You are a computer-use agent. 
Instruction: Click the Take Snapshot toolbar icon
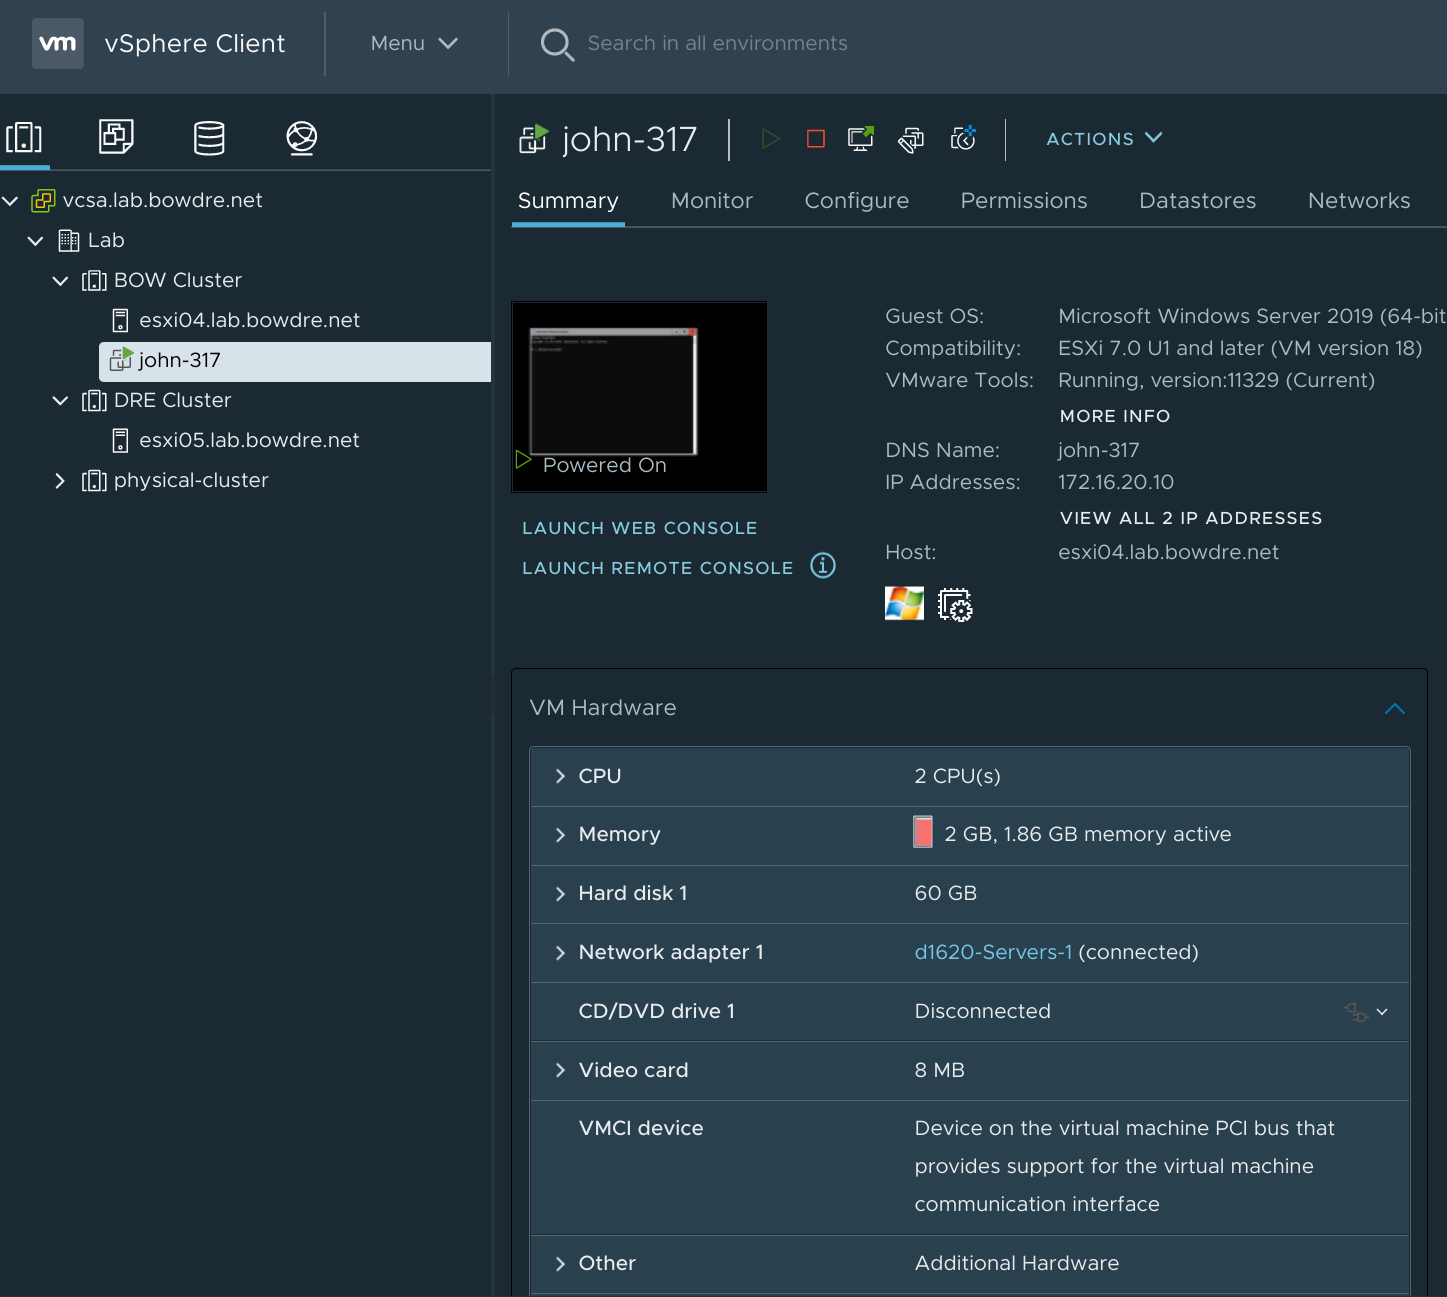point(963,139)
